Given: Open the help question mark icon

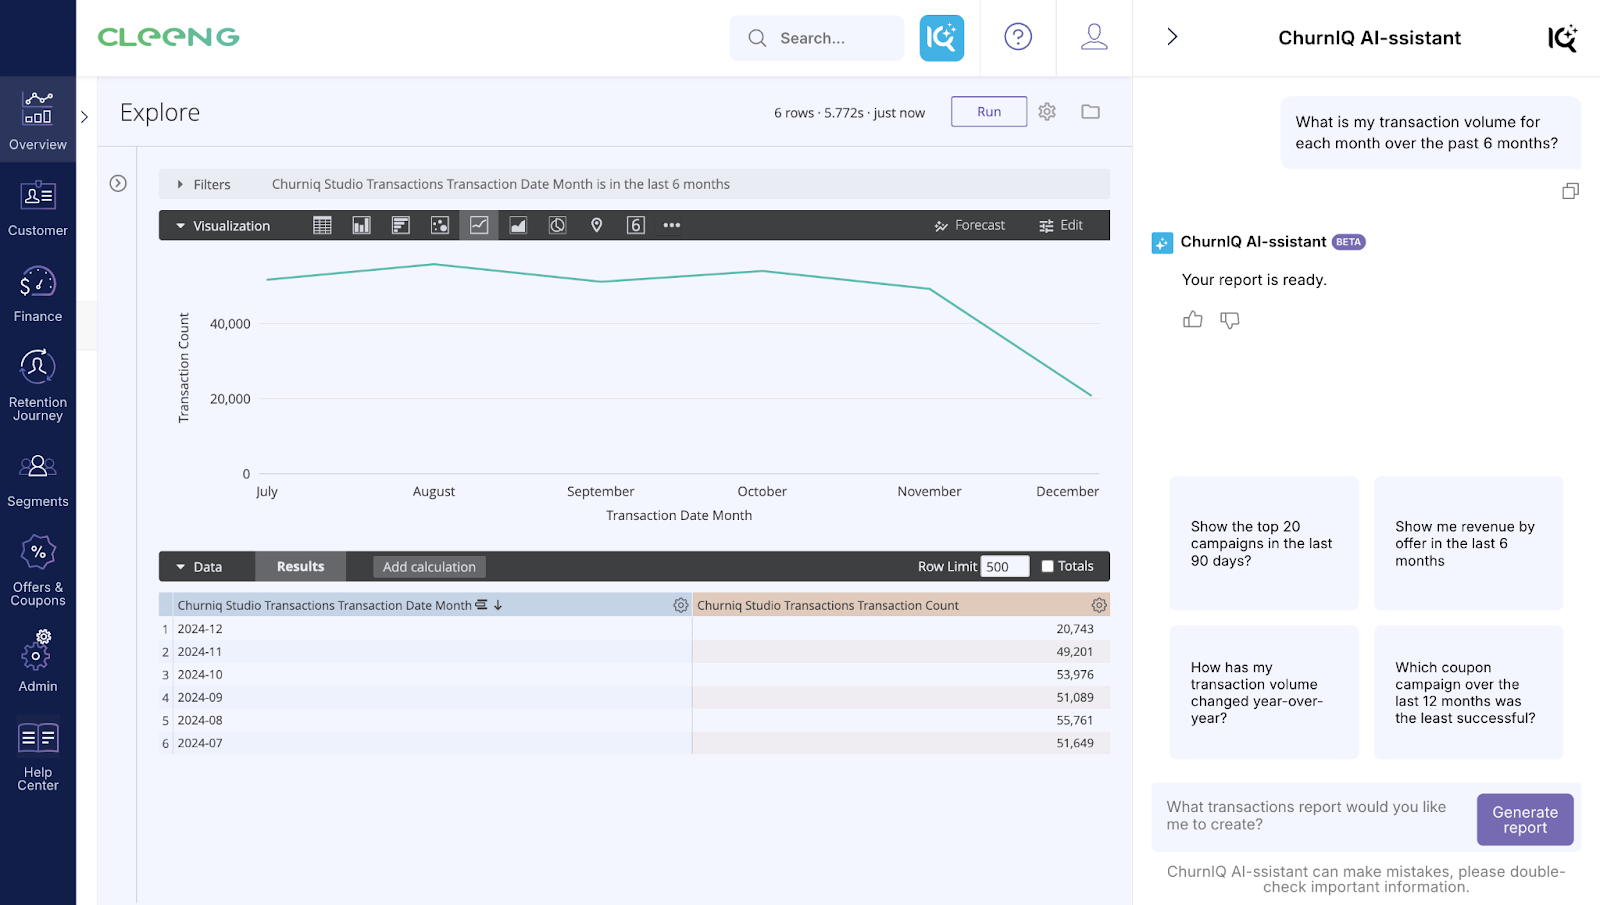Looking at the screenshot, I should click(x=1018, y=37).
